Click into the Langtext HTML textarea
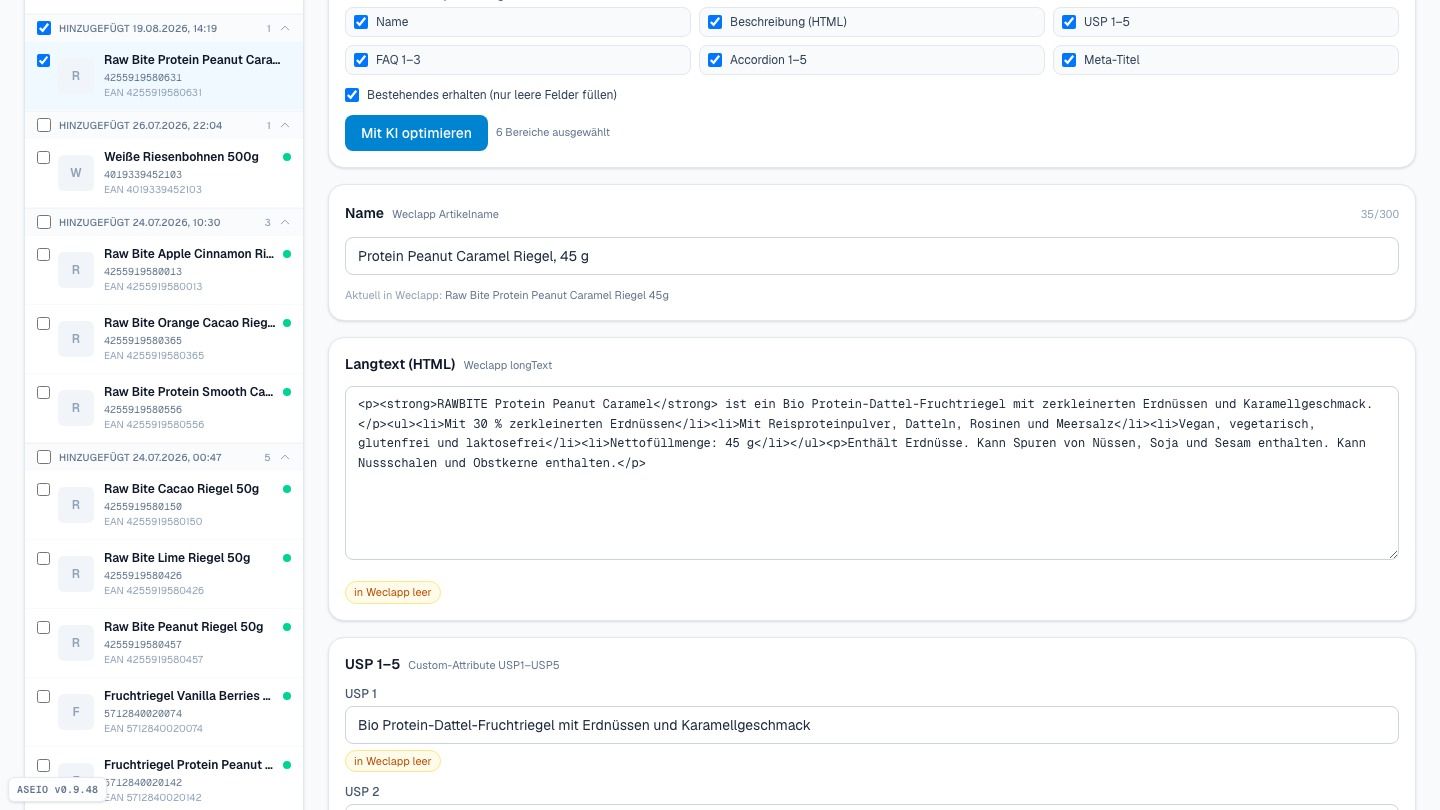The width and height of the screenshot is (1440, 810). pos(871,473)
